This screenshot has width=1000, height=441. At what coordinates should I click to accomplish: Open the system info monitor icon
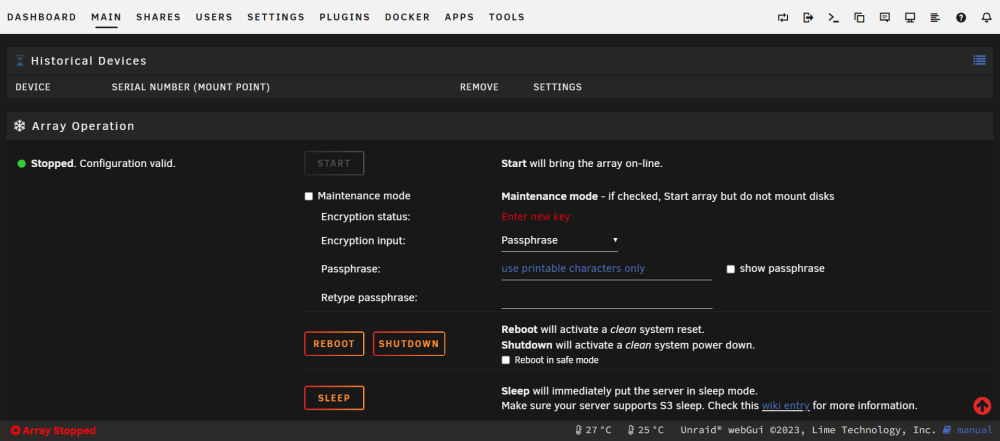910,18
